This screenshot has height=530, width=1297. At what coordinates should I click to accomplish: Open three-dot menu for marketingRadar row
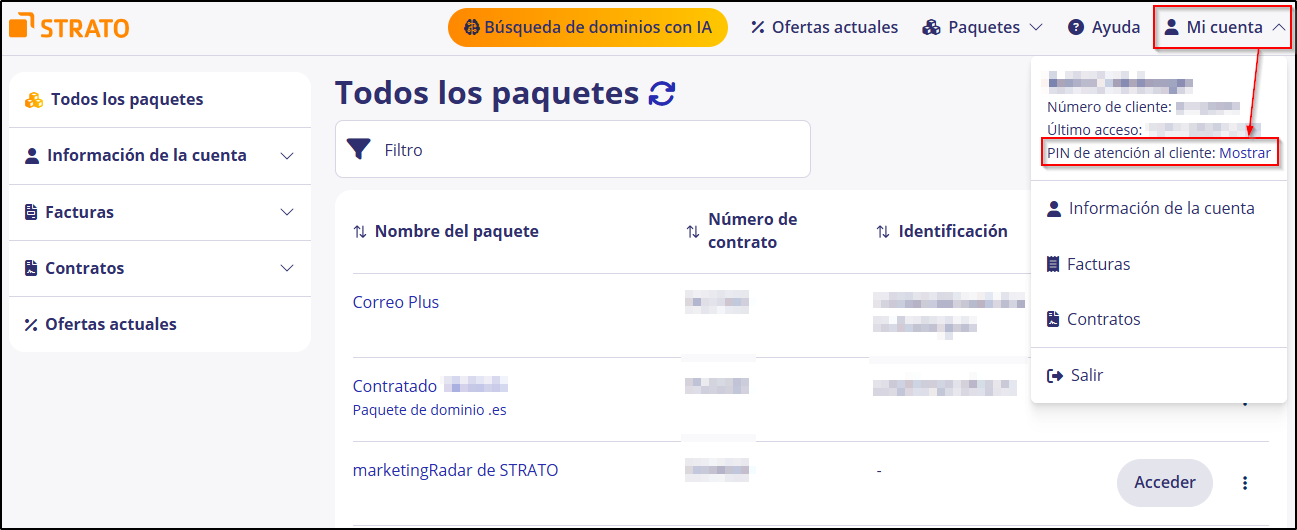1245,483
